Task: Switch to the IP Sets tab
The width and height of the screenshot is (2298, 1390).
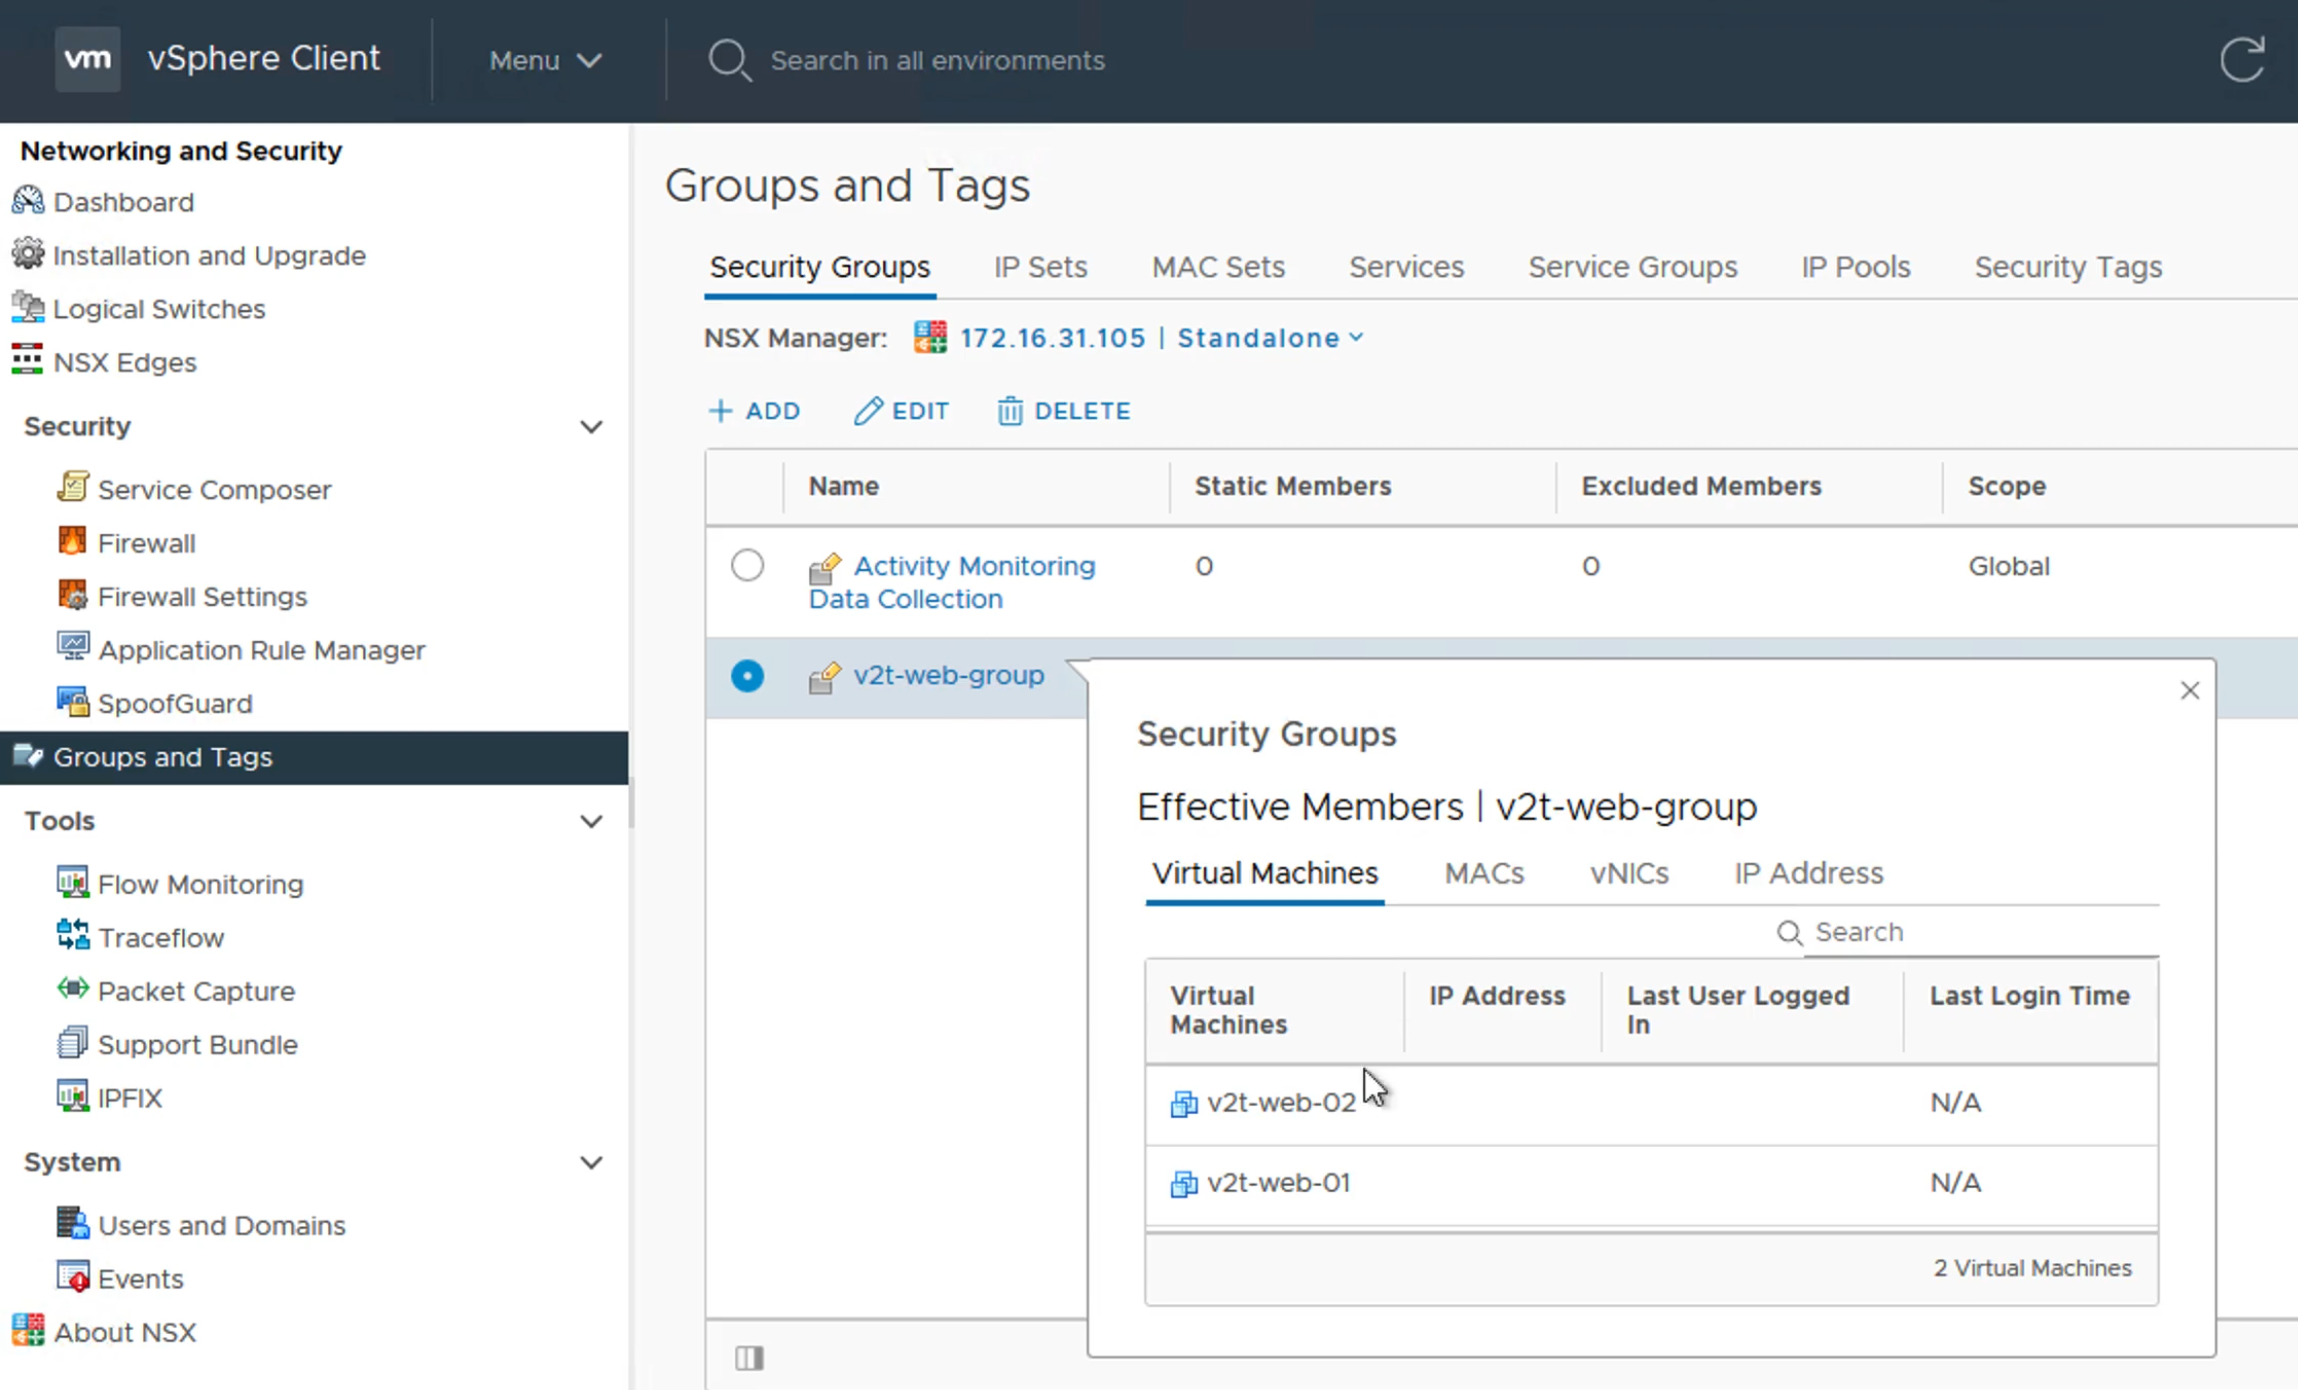Action: (x=1040, y=267)
